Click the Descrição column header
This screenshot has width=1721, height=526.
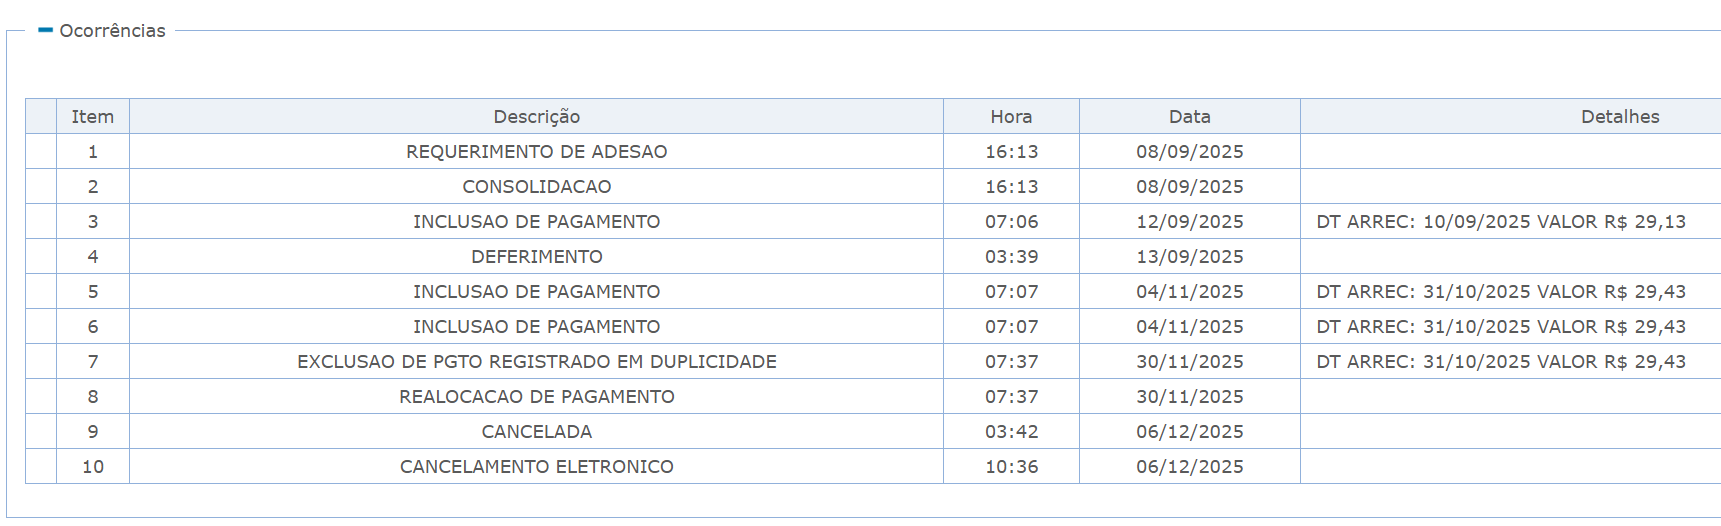point(536,116)
